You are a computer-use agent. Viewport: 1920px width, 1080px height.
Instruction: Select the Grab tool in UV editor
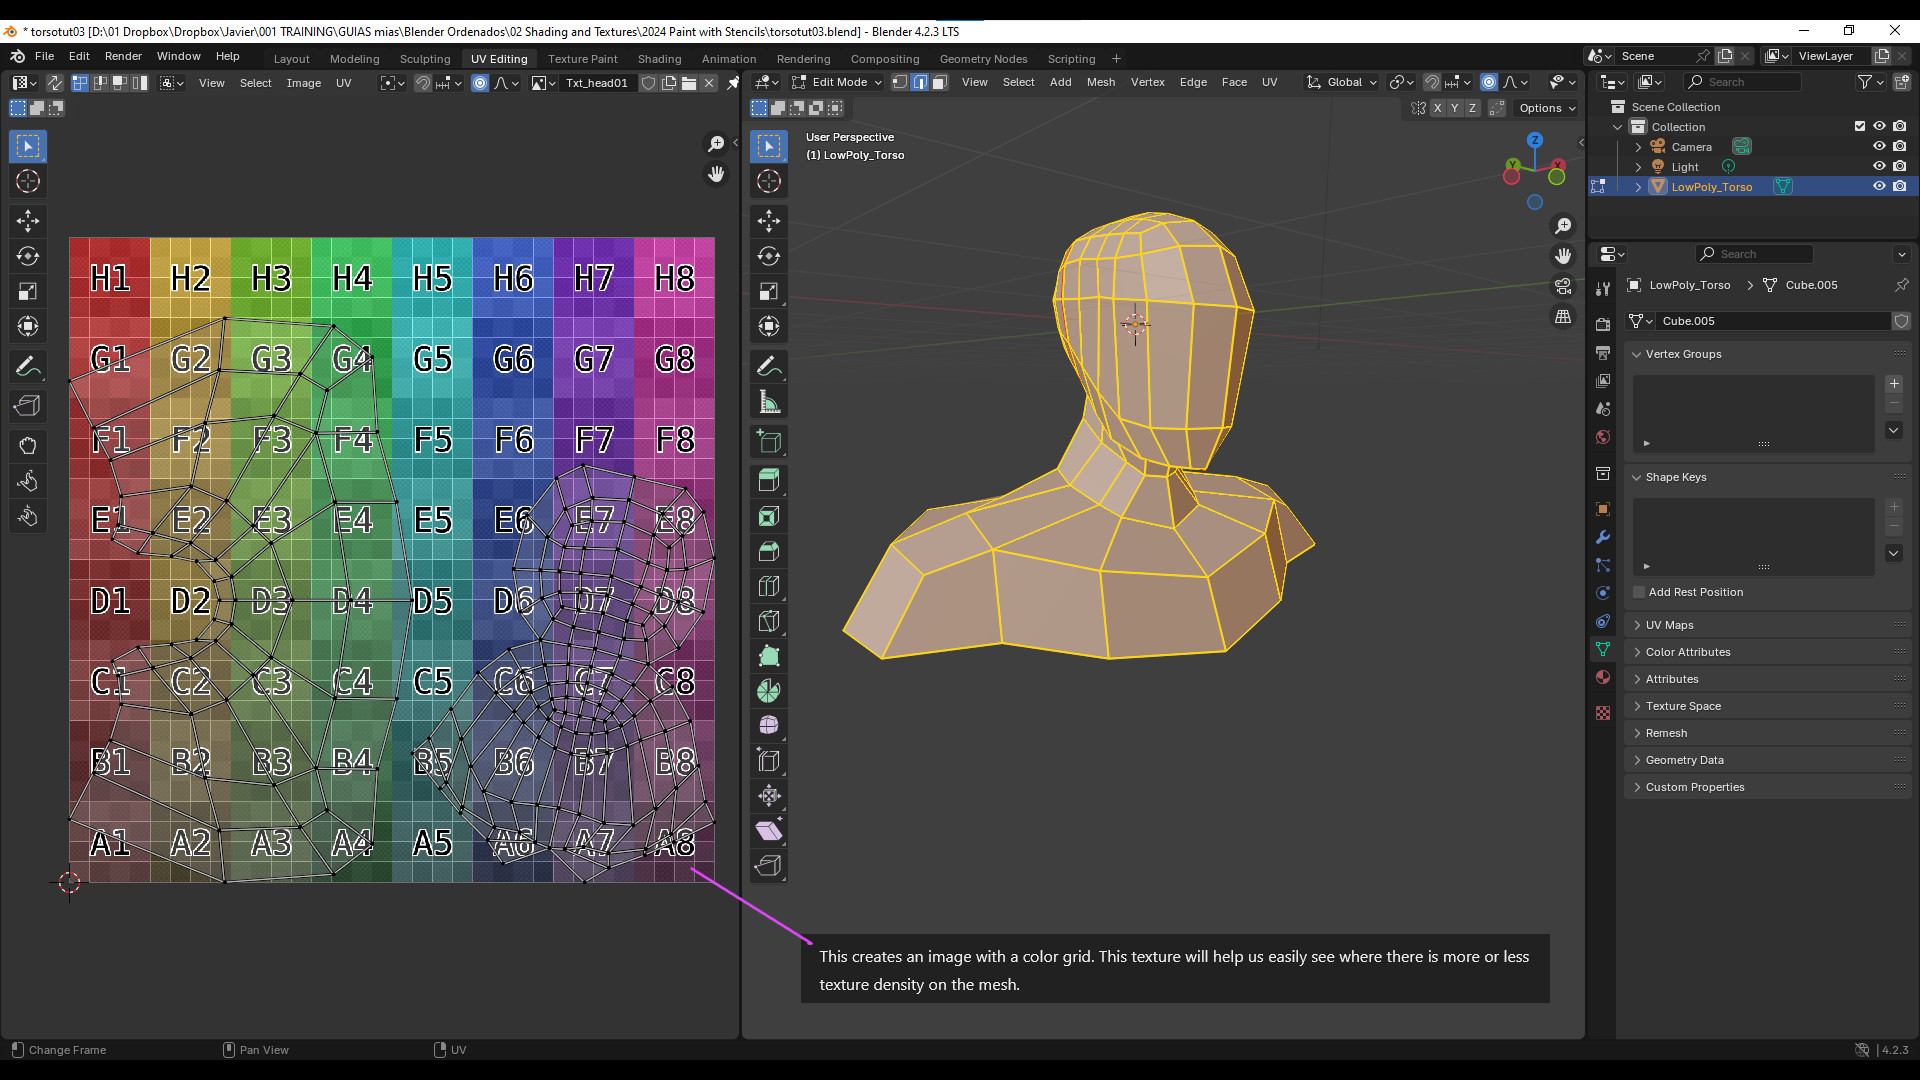tap(28, 446)
